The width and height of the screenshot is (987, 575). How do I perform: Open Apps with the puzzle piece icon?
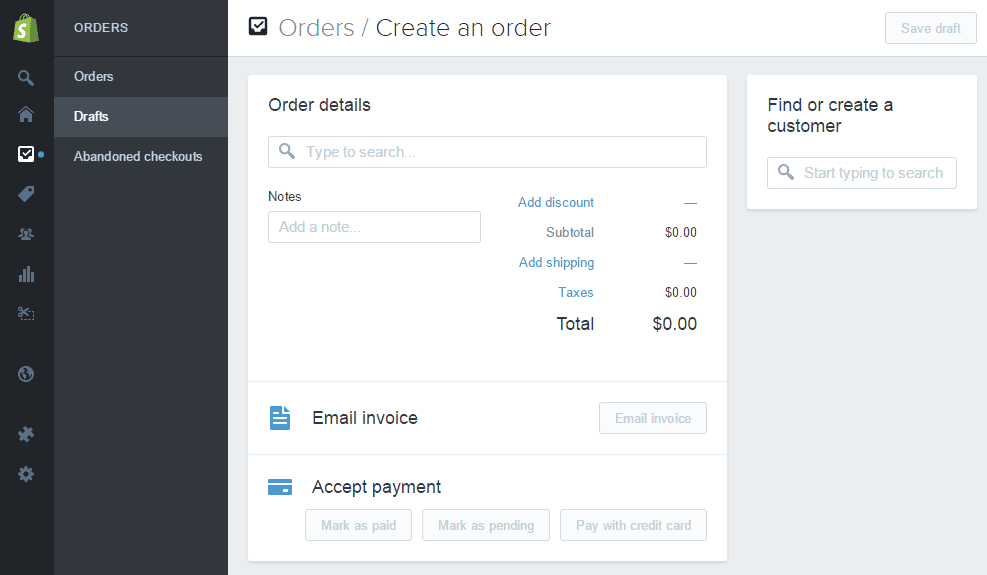(x=26, y=434)
